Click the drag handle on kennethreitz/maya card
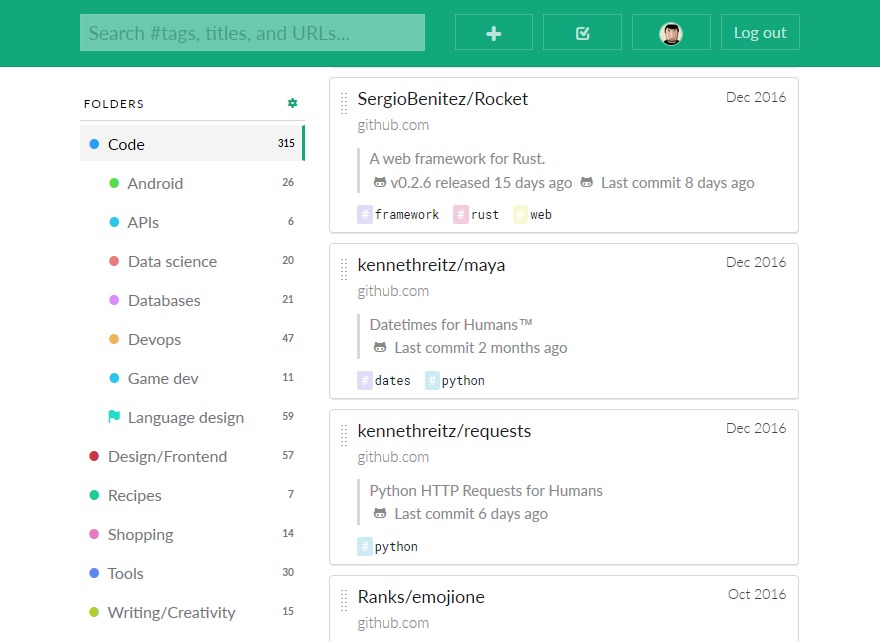880x642 pixels. [344, 269]
